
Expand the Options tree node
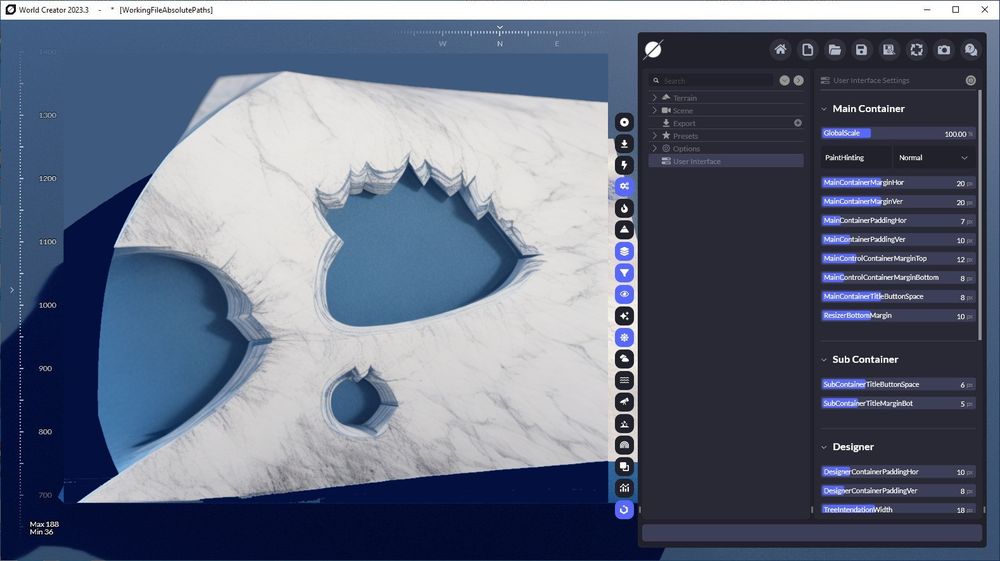654,149
